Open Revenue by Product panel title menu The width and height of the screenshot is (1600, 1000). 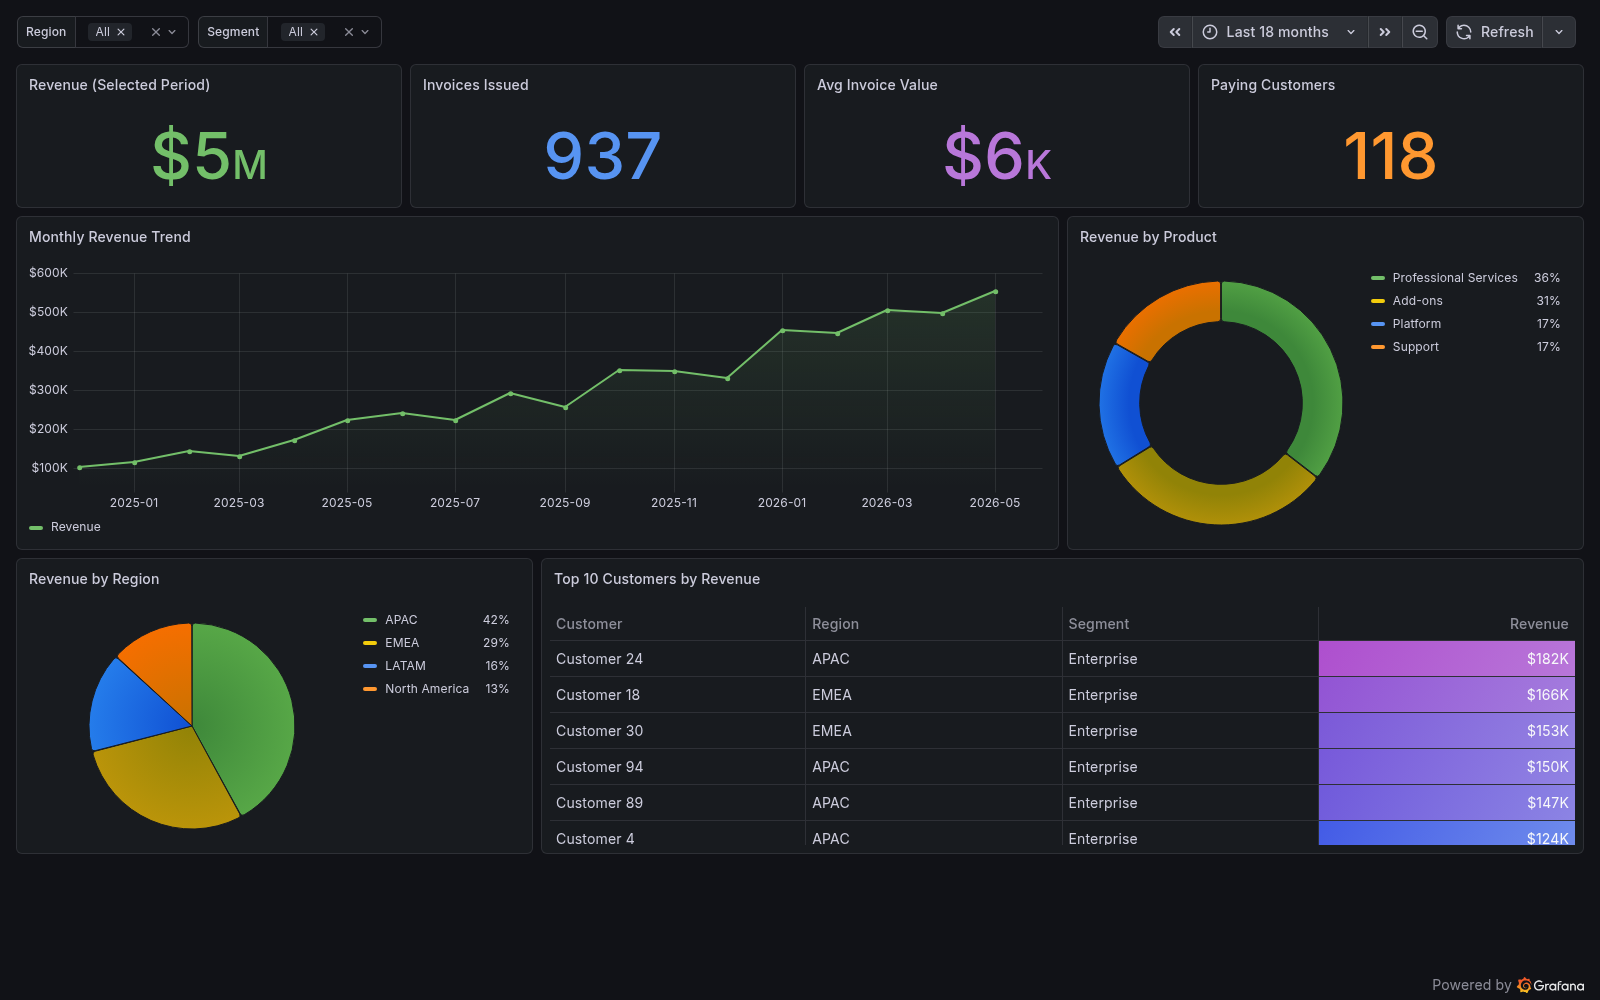click(1148, 237)
